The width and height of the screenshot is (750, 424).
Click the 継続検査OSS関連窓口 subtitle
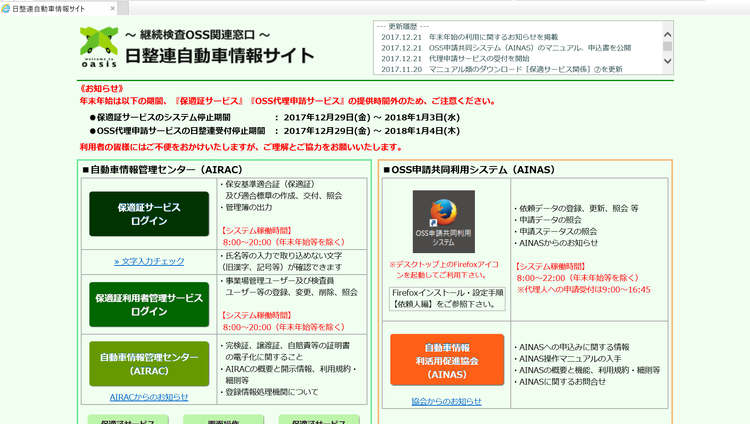pyautogui.click(x=198, y=34)
